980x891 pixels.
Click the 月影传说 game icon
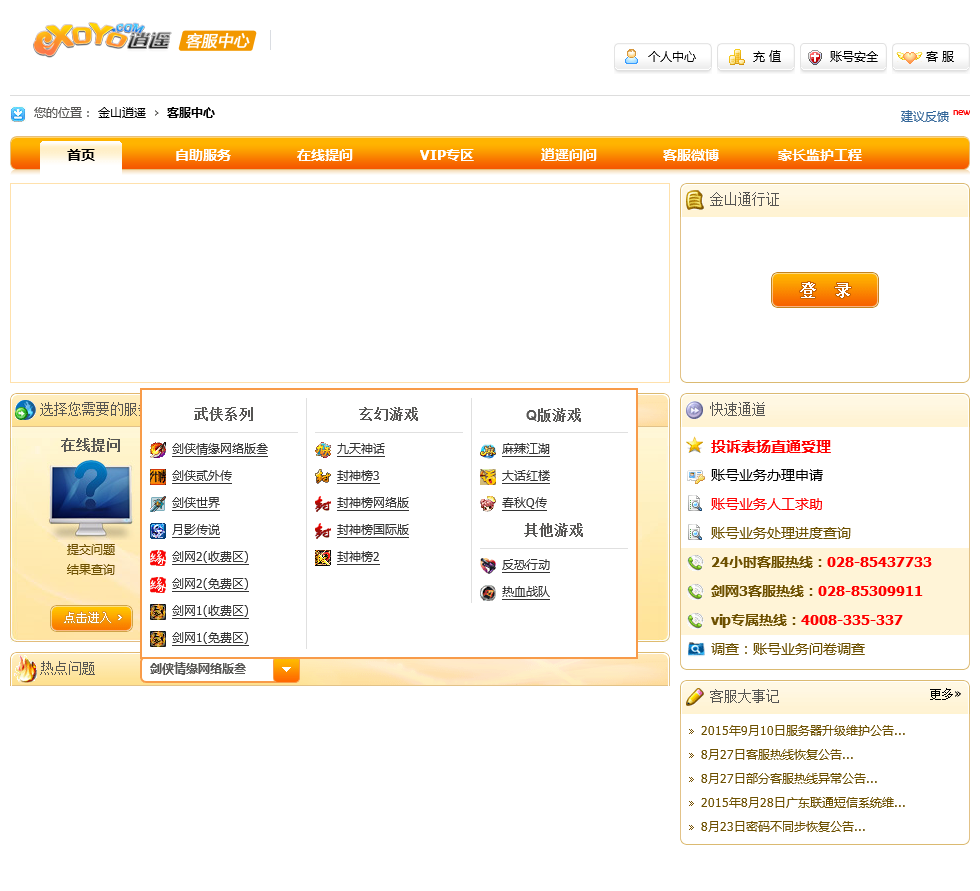(158, 530)
